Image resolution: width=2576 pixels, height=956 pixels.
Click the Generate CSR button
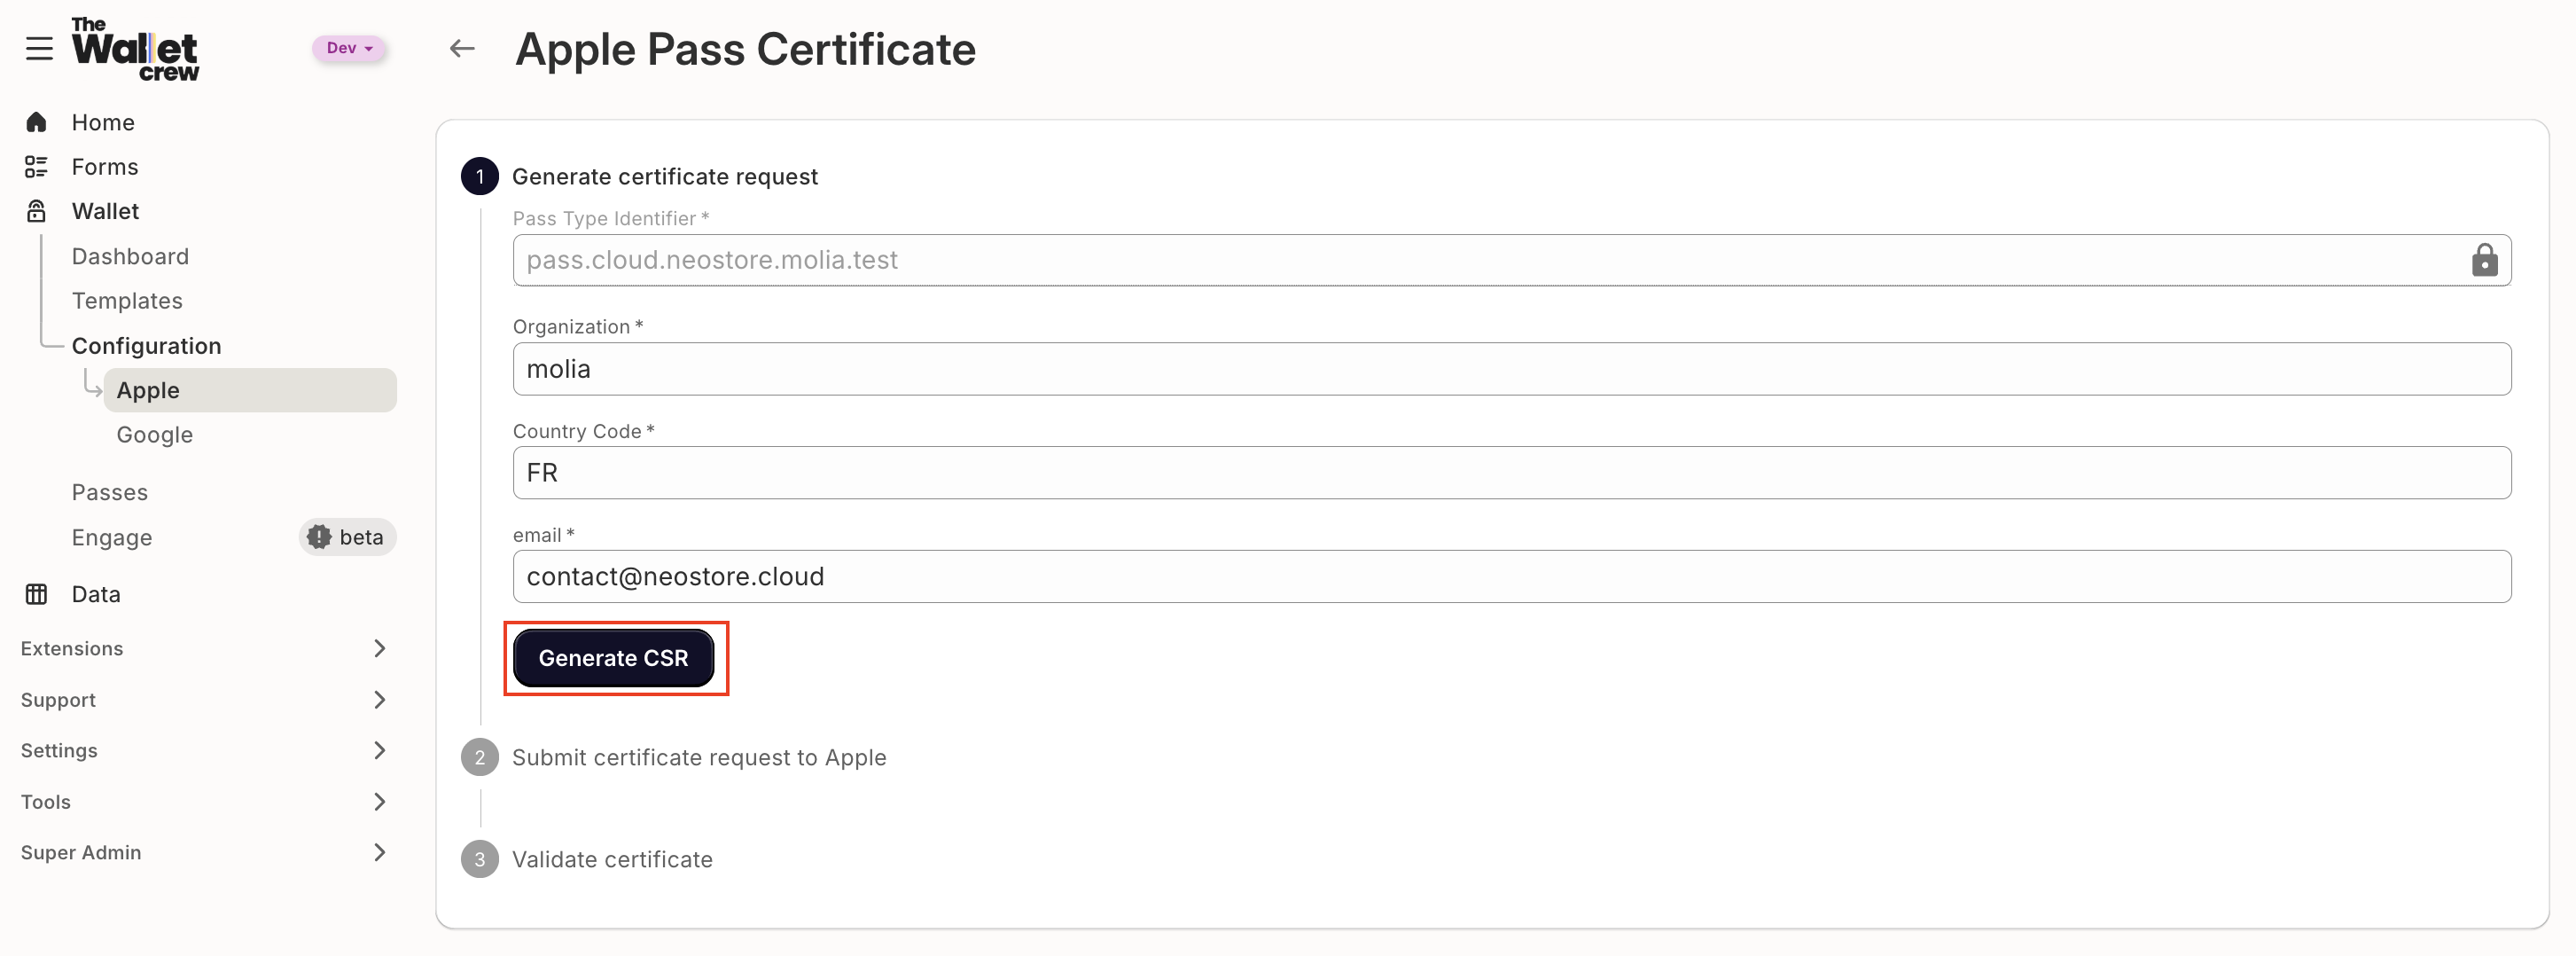pos(613,658)
